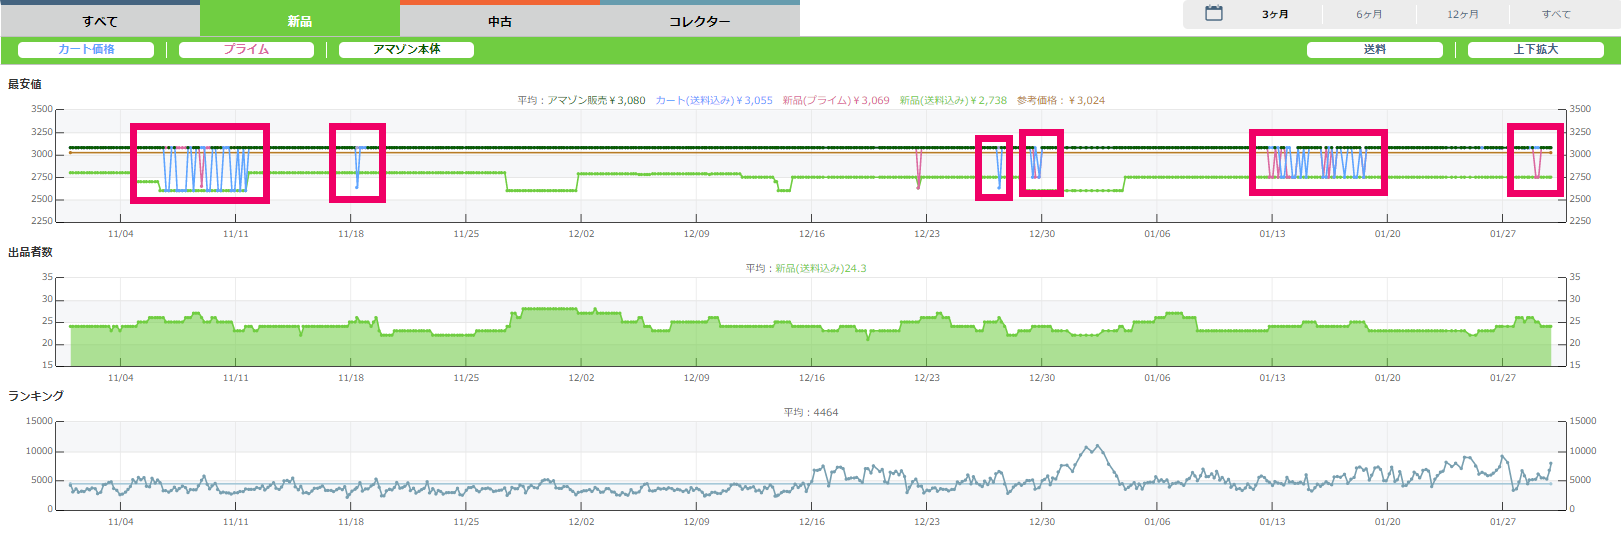Set the chart period to 3ヶ月
This screenshot has width=1621, height=533.
pyautogui.click(x=1275, y=14)
